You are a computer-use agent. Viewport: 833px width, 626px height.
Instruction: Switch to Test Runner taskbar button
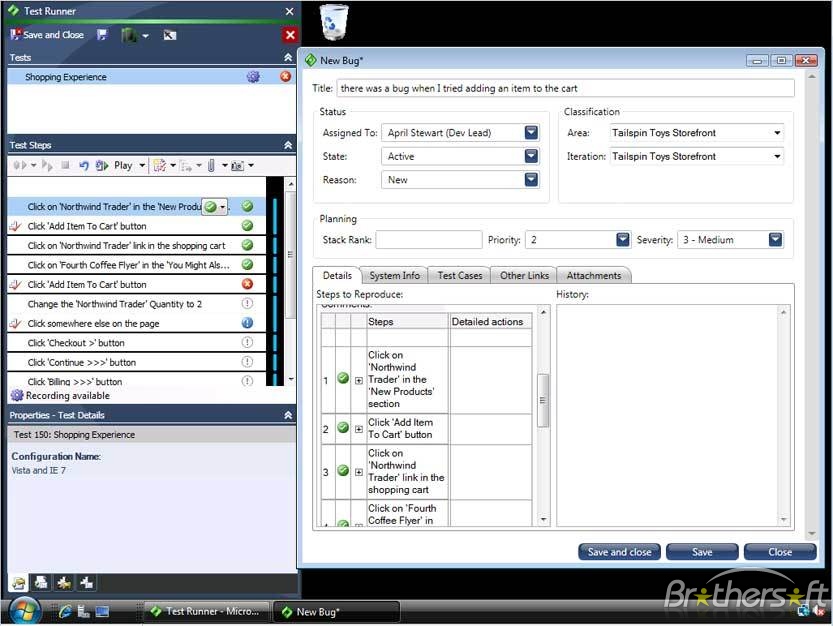click(206, 612)
